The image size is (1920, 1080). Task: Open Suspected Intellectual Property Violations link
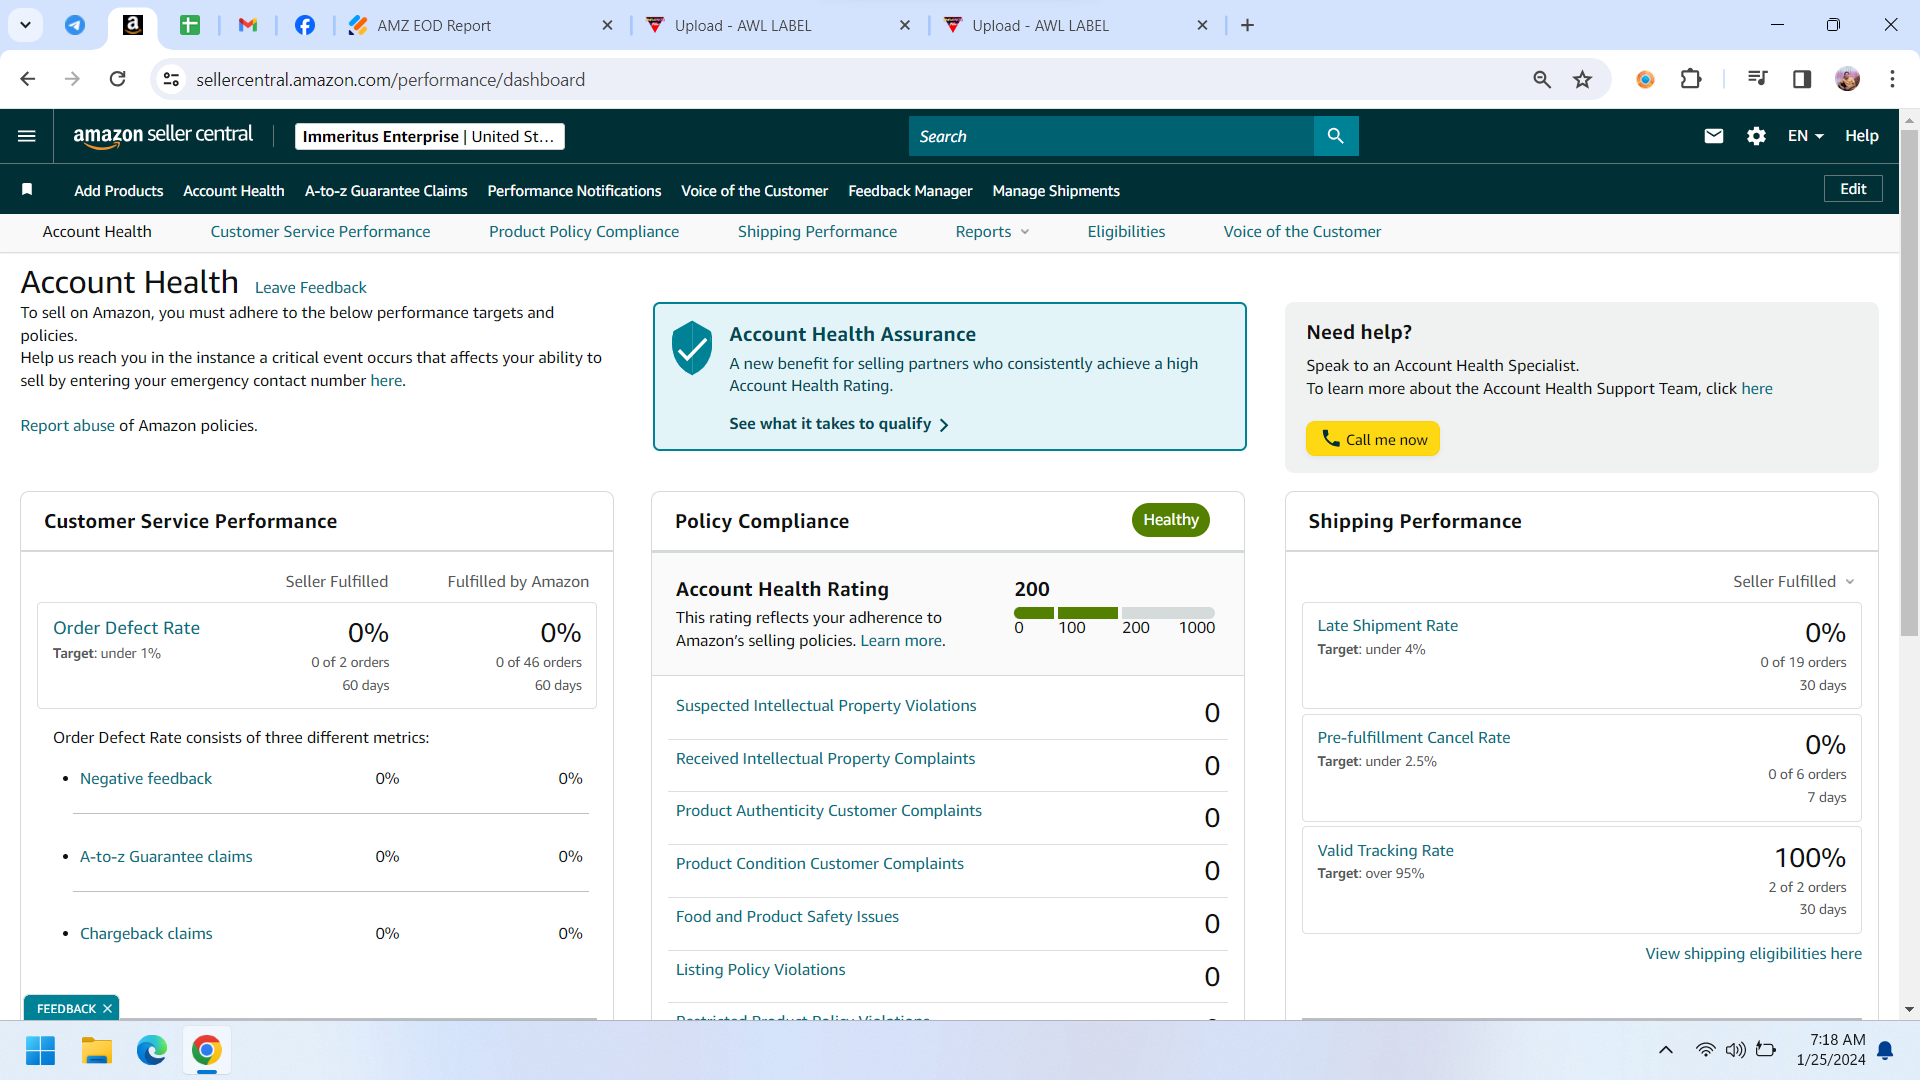tap(826, 705)
